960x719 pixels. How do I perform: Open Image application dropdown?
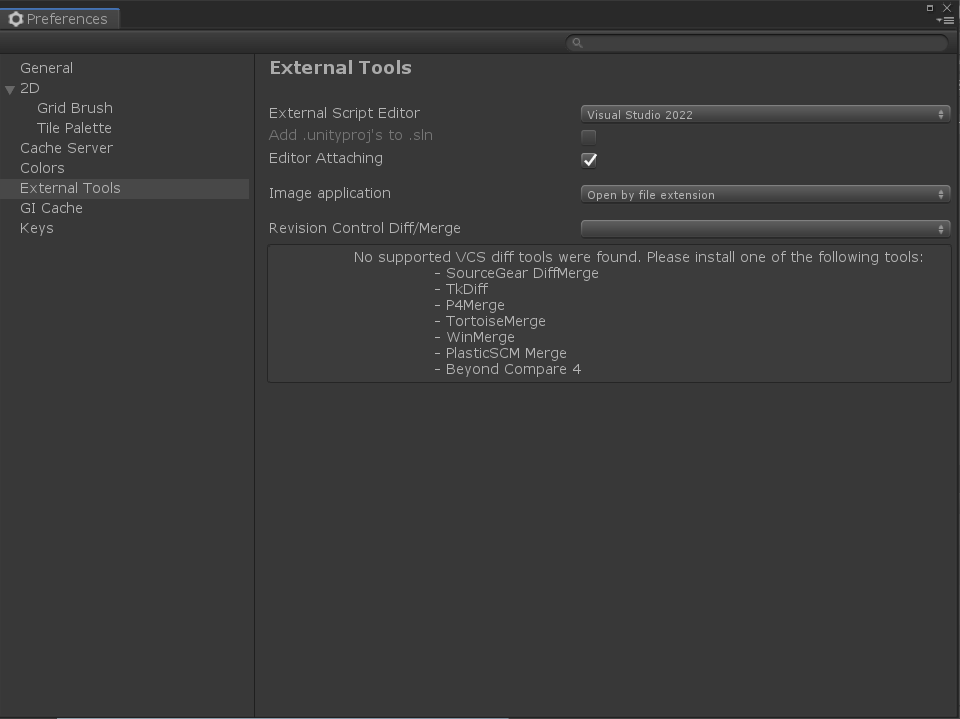pos(765,194)
